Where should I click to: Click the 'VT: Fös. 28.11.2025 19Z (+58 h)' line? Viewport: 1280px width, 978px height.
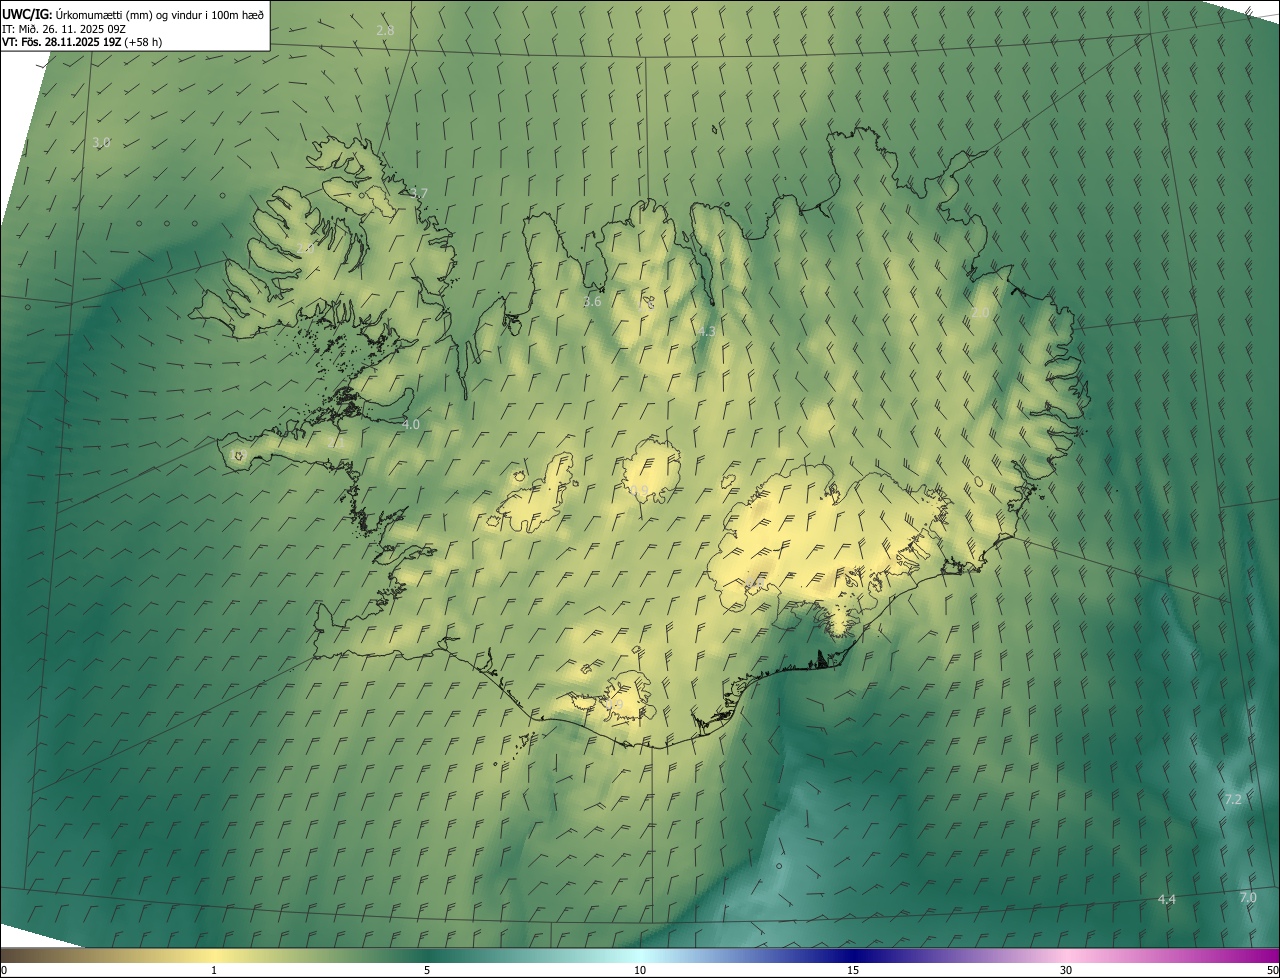click(82, 42)
